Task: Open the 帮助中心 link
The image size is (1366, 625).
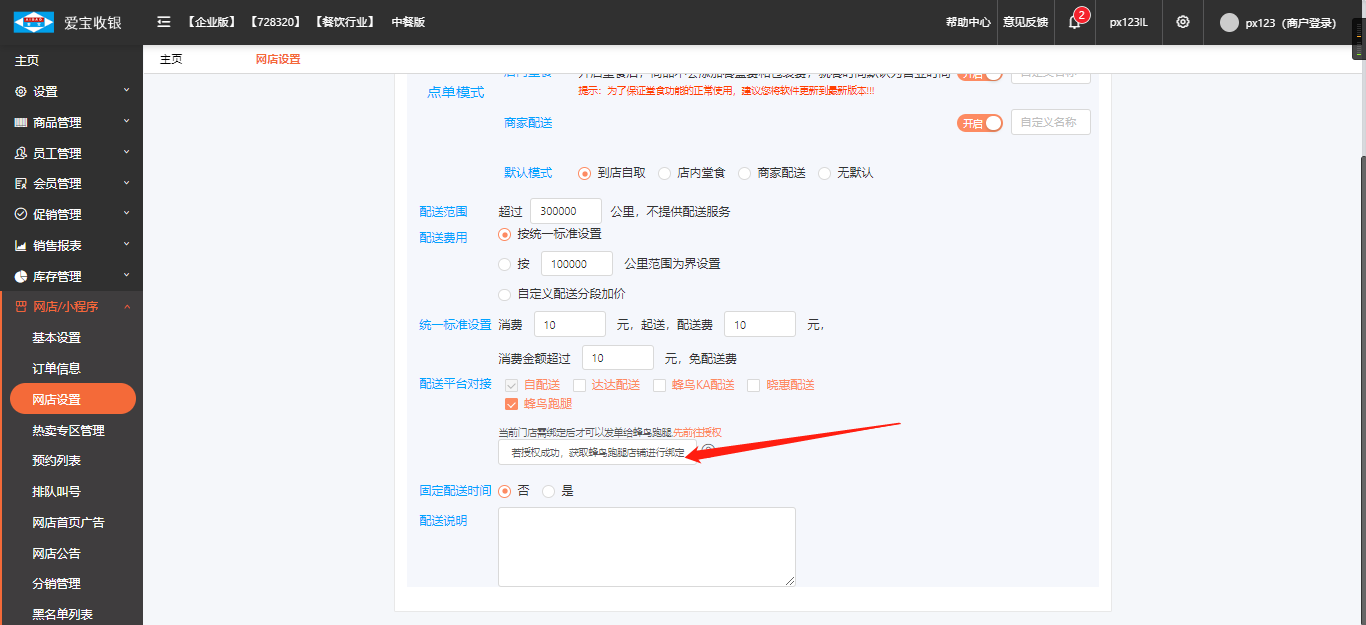Action: coord(967,22)
